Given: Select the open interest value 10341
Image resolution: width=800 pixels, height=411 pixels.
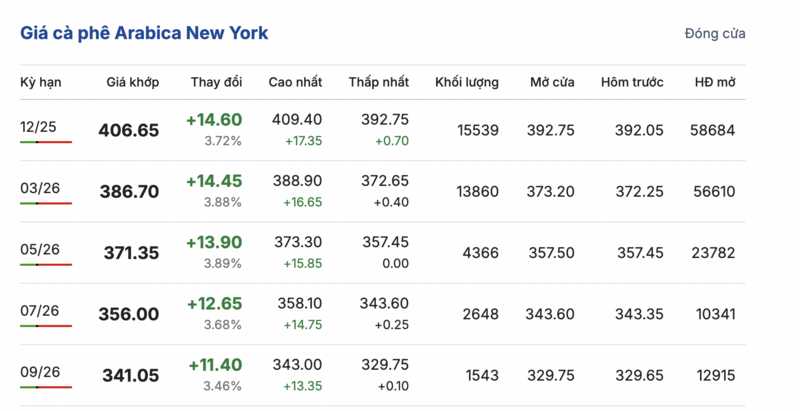Looking at the screenshot, I should point(712,314).
